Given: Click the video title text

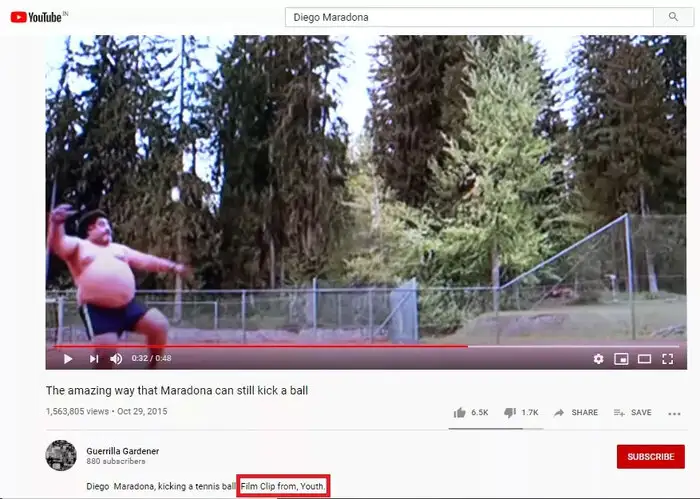Looking at the screenshot, I should (x=177, y=391).
